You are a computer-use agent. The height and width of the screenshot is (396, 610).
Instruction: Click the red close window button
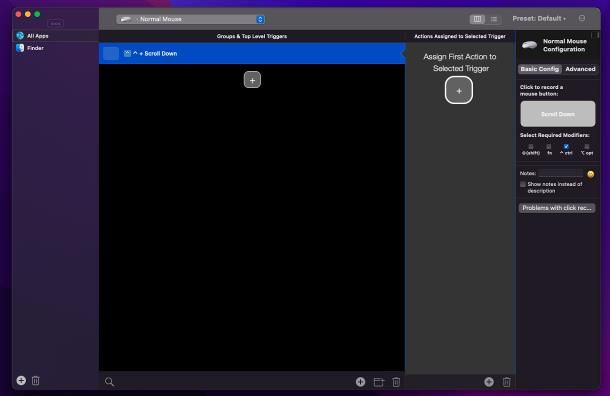[x=18, y=14]
